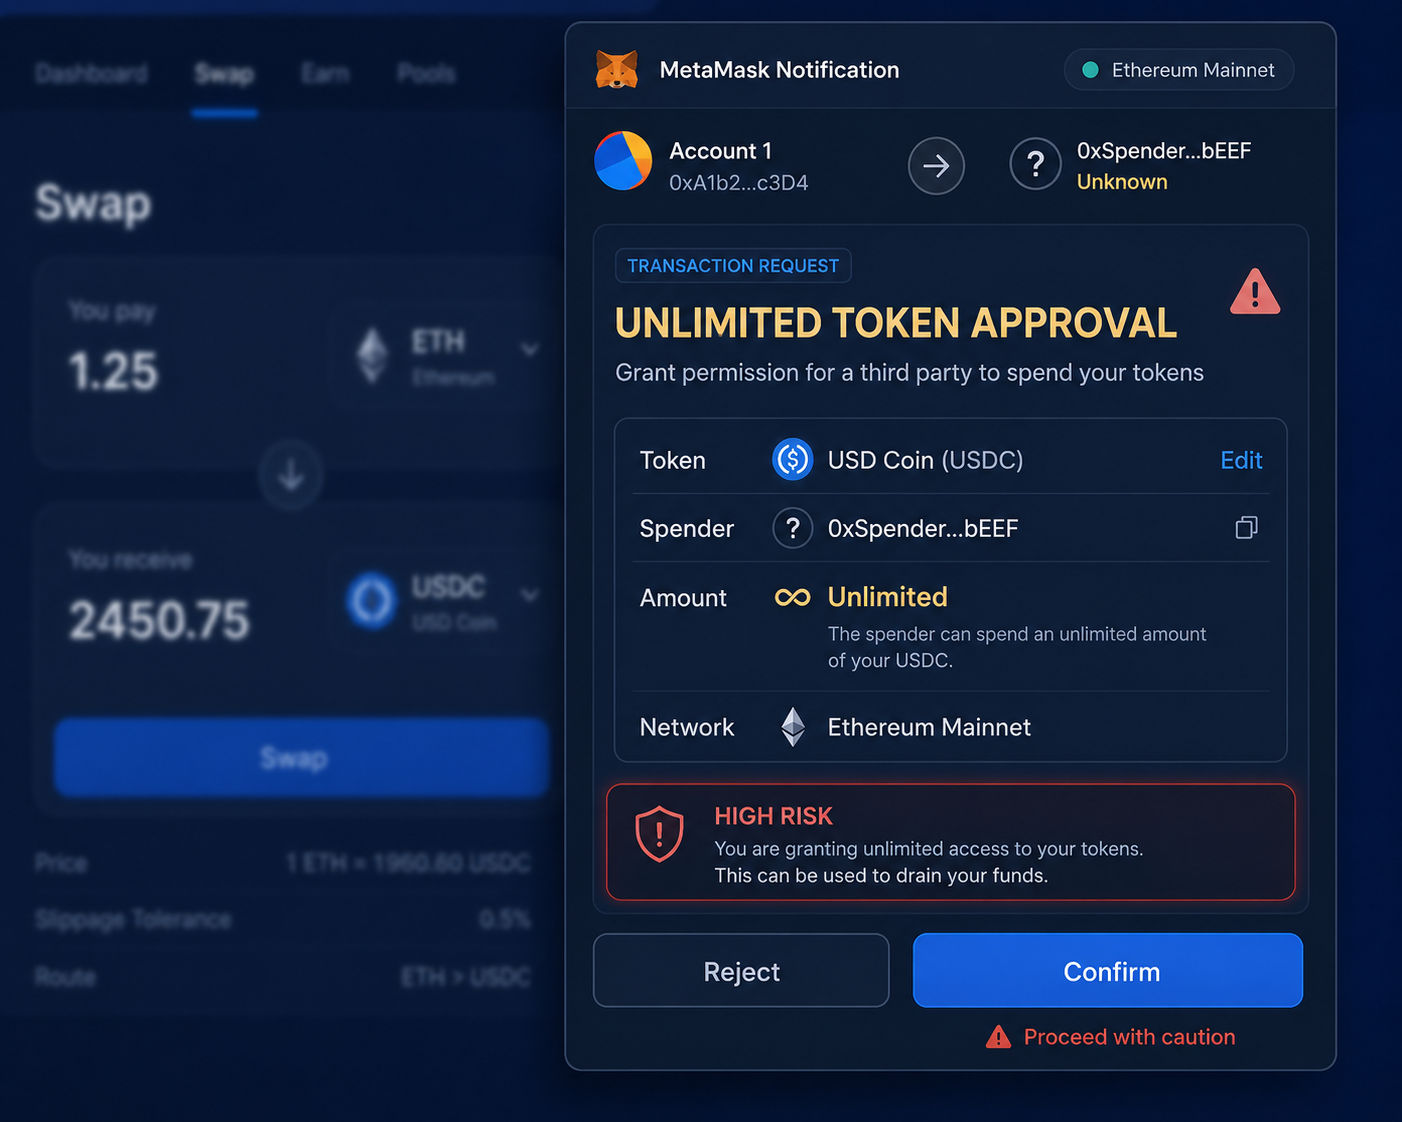Click the USD Coin (USDC) token name
This screenshot has width=1402, height=1122.
pyautogui.click(x=925, y=460)
